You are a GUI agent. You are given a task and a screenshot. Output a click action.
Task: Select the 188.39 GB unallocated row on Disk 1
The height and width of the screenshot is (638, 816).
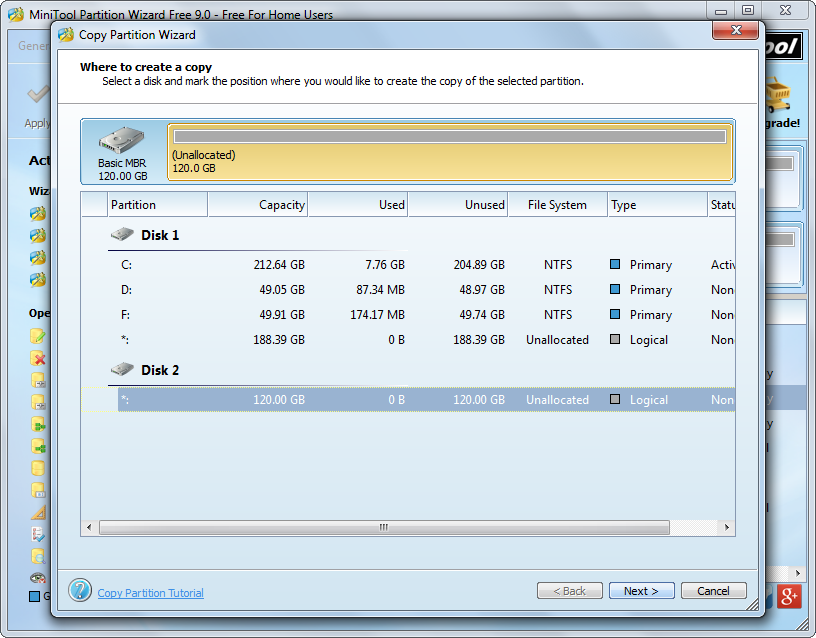pyautogui.click(x=408, y=339)
